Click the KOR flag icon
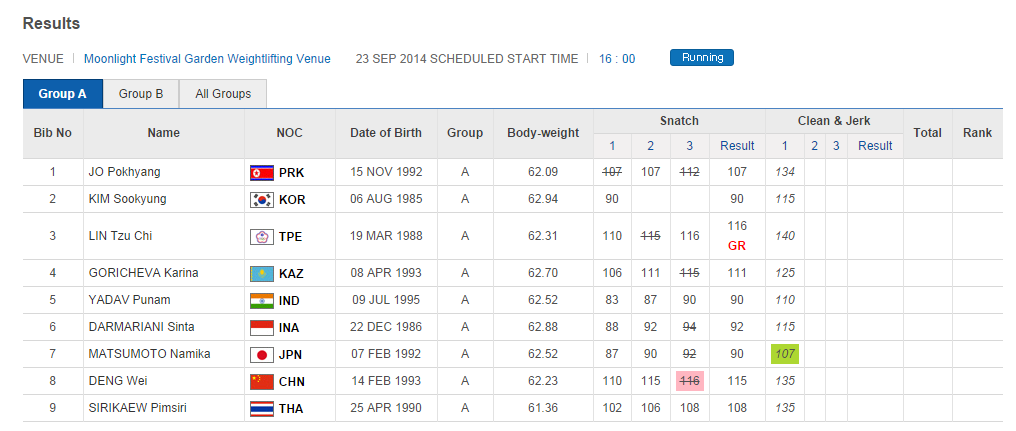1016x431 pixels. point(261,200)
